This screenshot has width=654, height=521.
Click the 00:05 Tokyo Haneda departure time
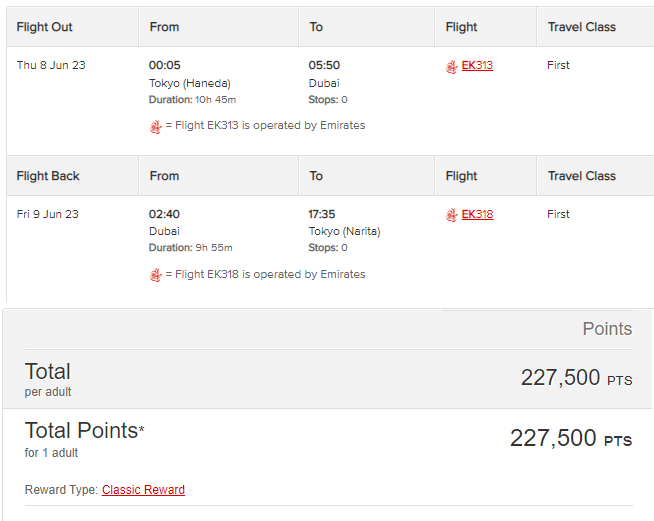click(165, 65)
